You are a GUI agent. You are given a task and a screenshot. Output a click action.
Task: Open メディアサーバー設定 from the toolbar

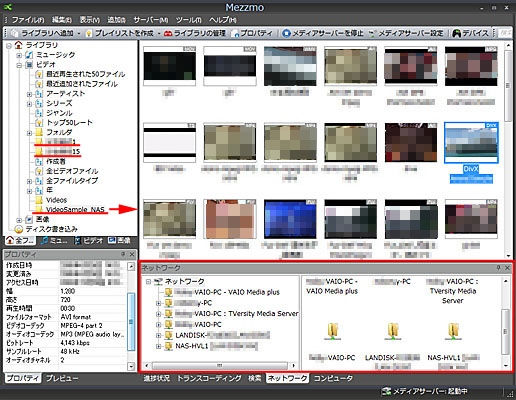click(x=406, y=33)
